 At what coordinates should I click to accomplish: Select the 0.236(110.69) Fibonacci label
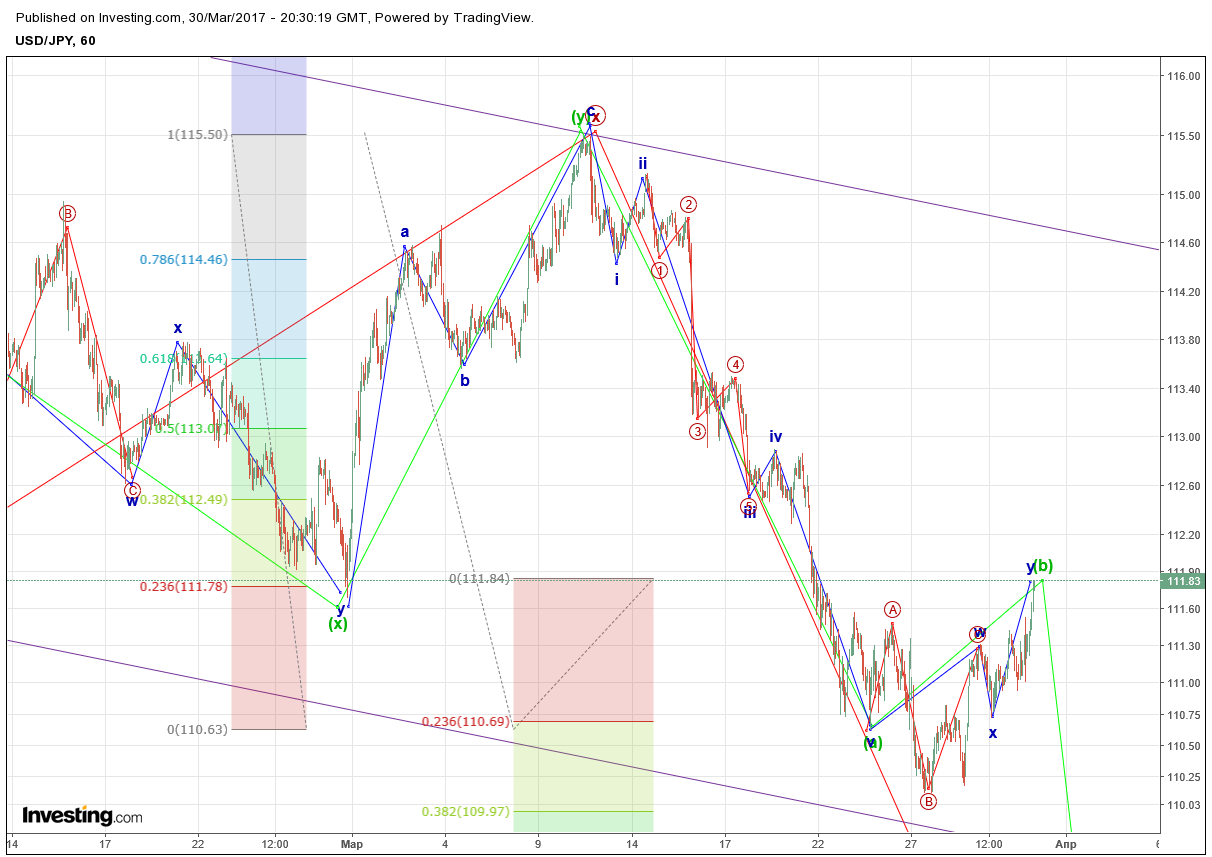pos(466,721)
